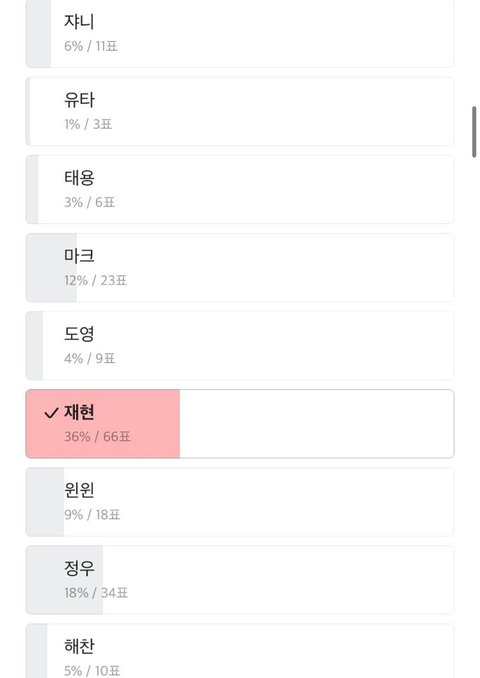The width and height of the screenshot is (480, 678).
Task: Vote for the 유타 option
Action: [x=240, y=112]
